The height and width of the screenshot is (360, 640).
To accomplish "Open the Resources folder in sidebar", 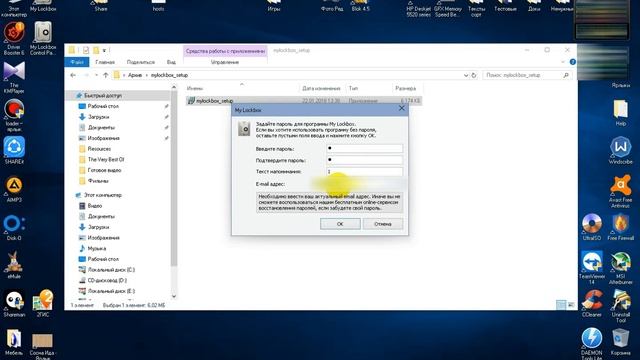I will coord(99,149).
